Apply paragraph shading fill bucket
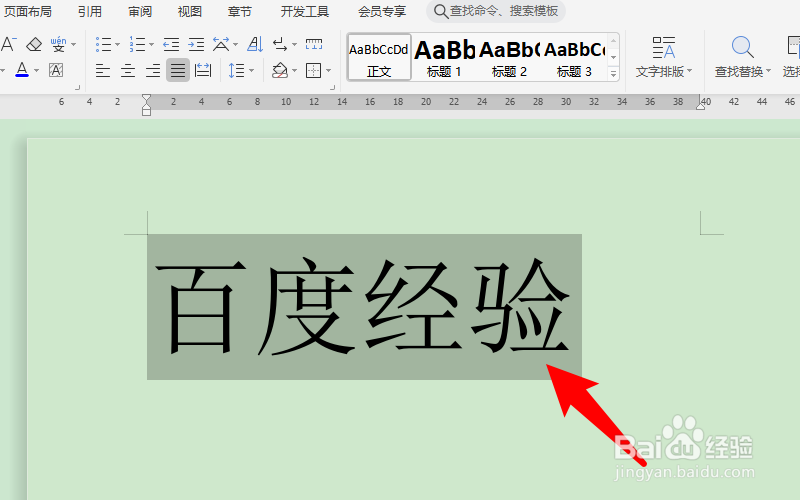Viewport: 800px width, 500px height. (280, 70)
